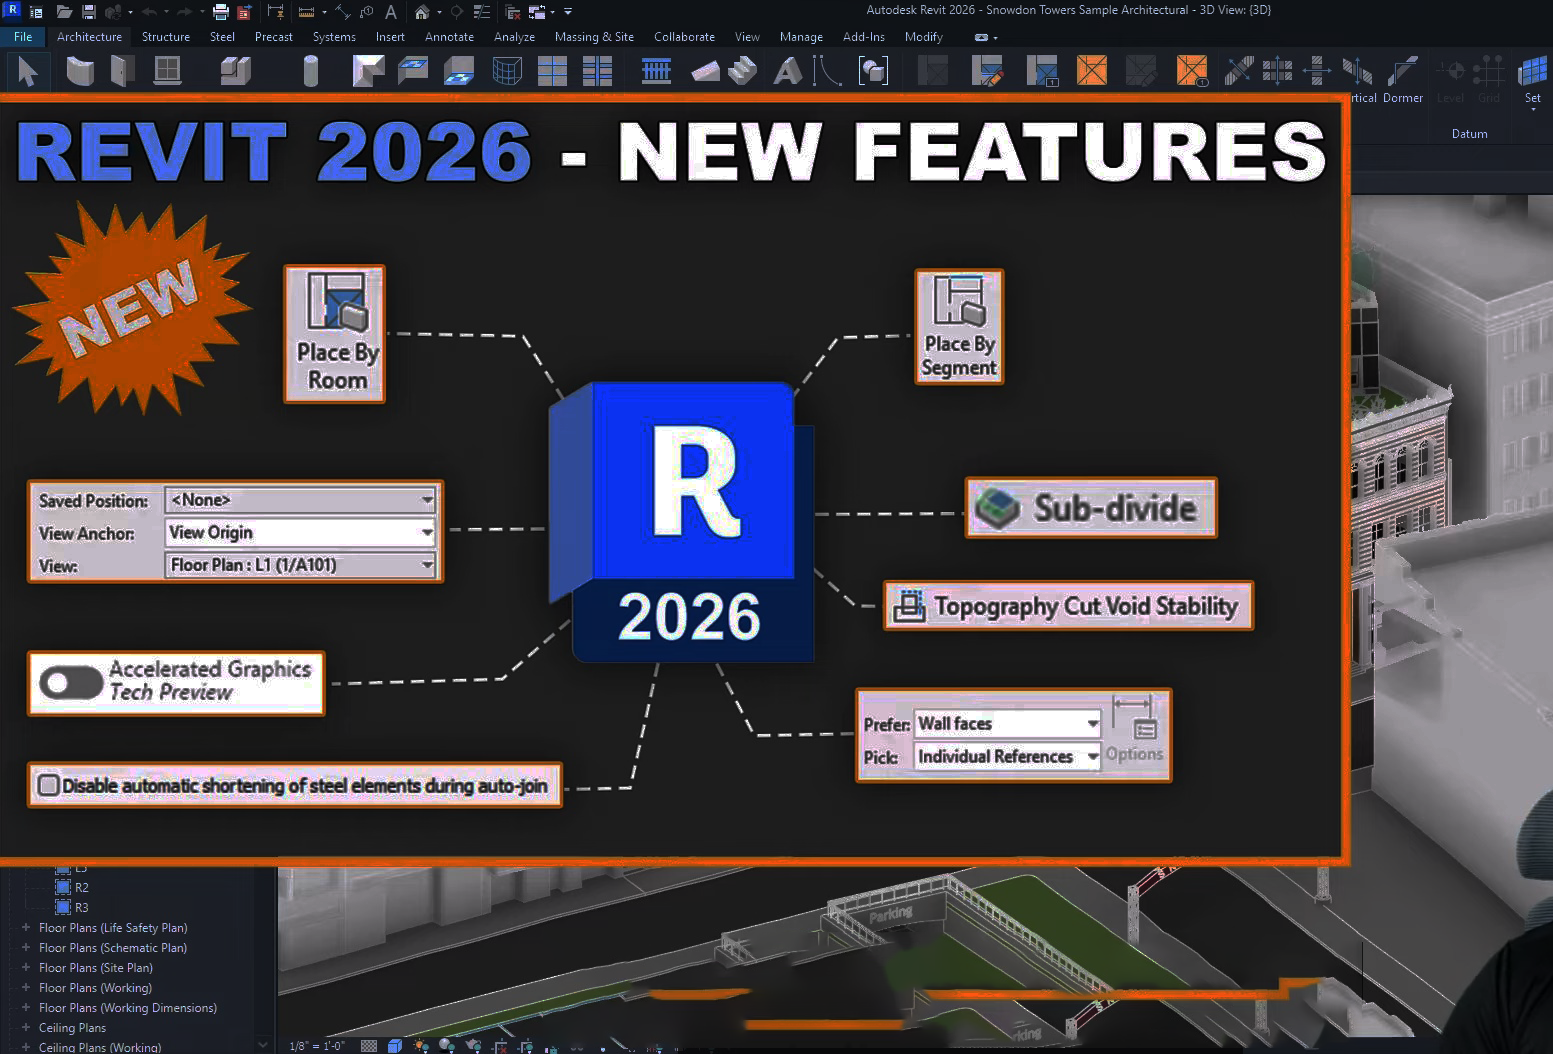1553x1054 pixels.
Task: Toggle ribbon minimize button after Modify tab
Action: tap(982, 37)
